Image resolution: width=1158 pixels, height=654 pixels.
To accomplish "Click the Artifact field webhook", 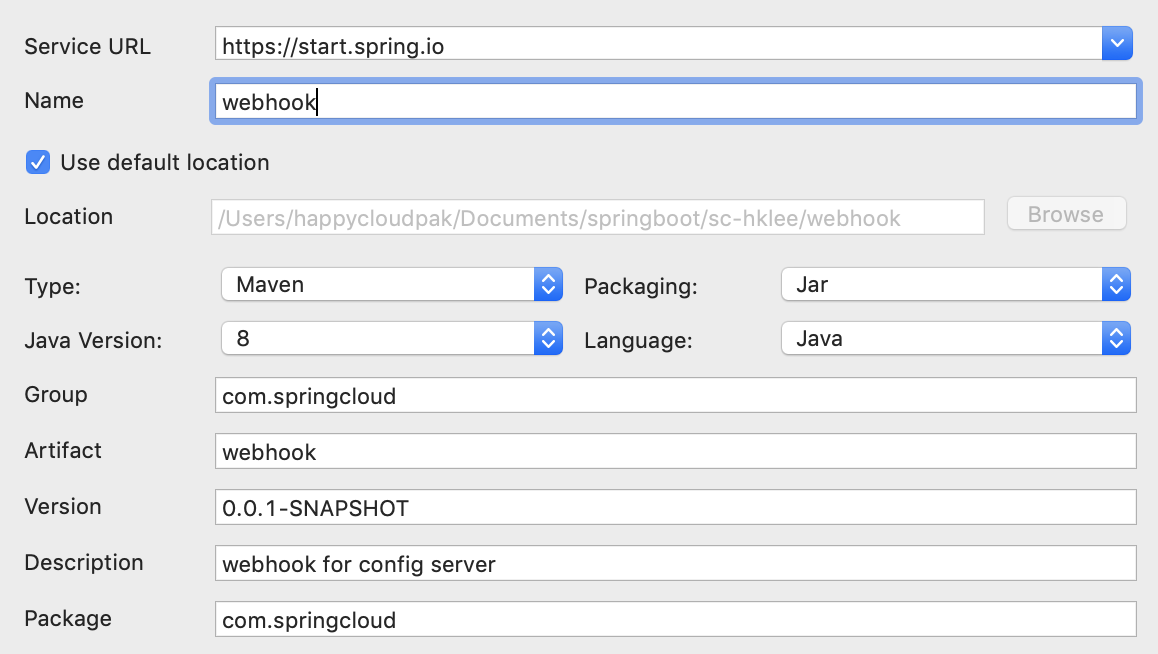I will 675,451.
